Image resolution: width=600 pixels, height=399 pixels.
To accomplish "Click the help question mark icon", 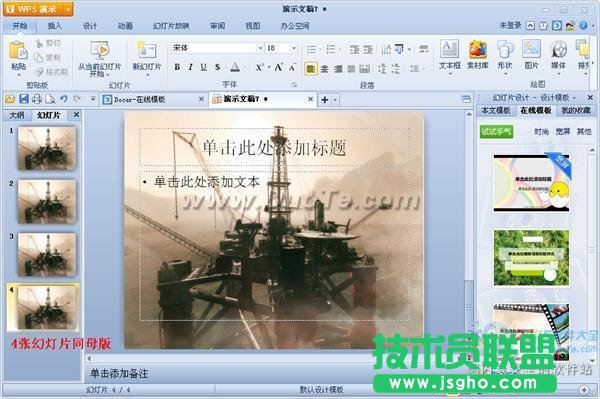I will point(583,26).
